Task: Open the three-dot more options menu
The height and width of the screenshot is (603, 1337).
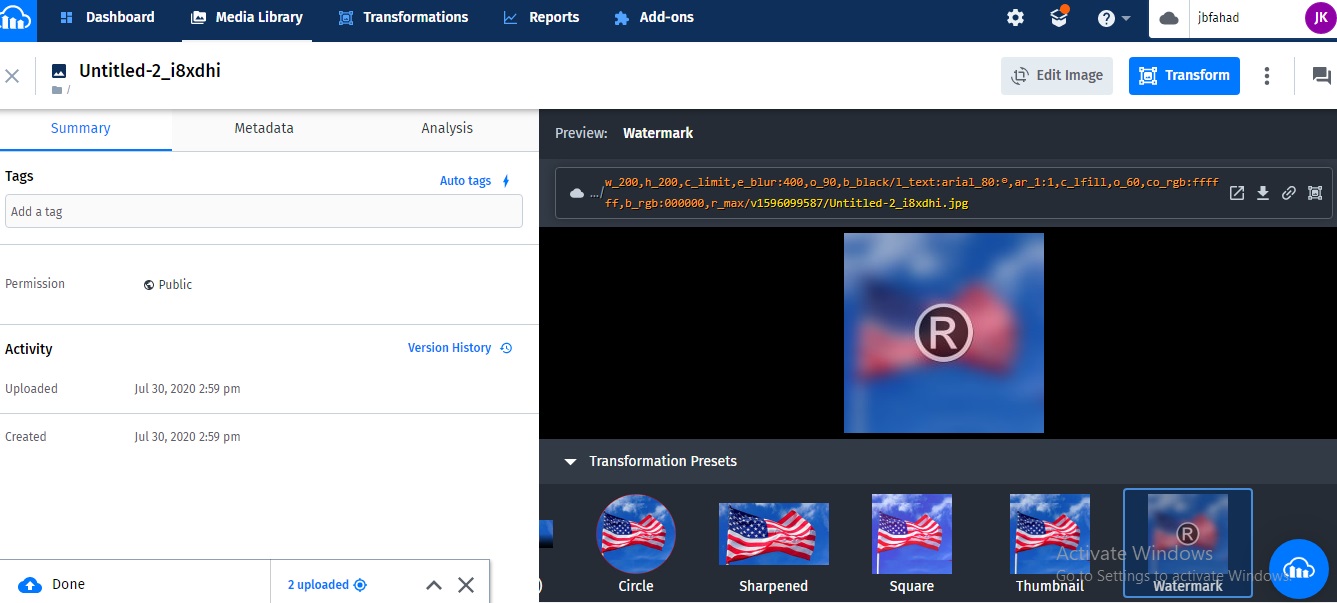Action: coord(1267,76)
